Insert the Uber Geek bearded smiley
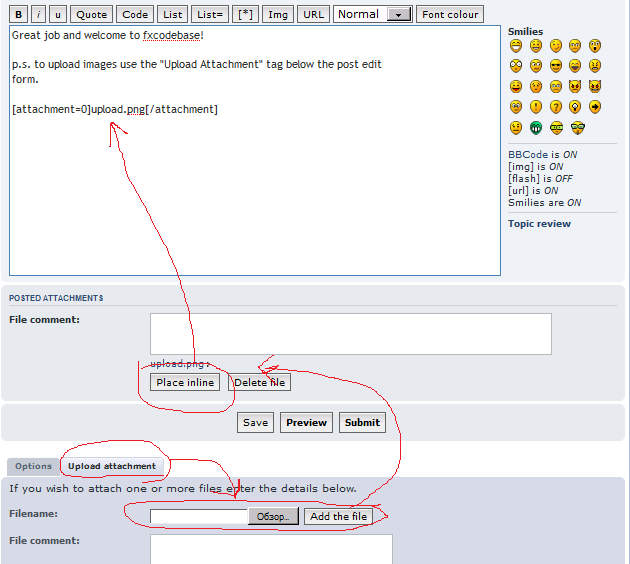The width and height of the screenshot is (630, 564). click(578, 128)
